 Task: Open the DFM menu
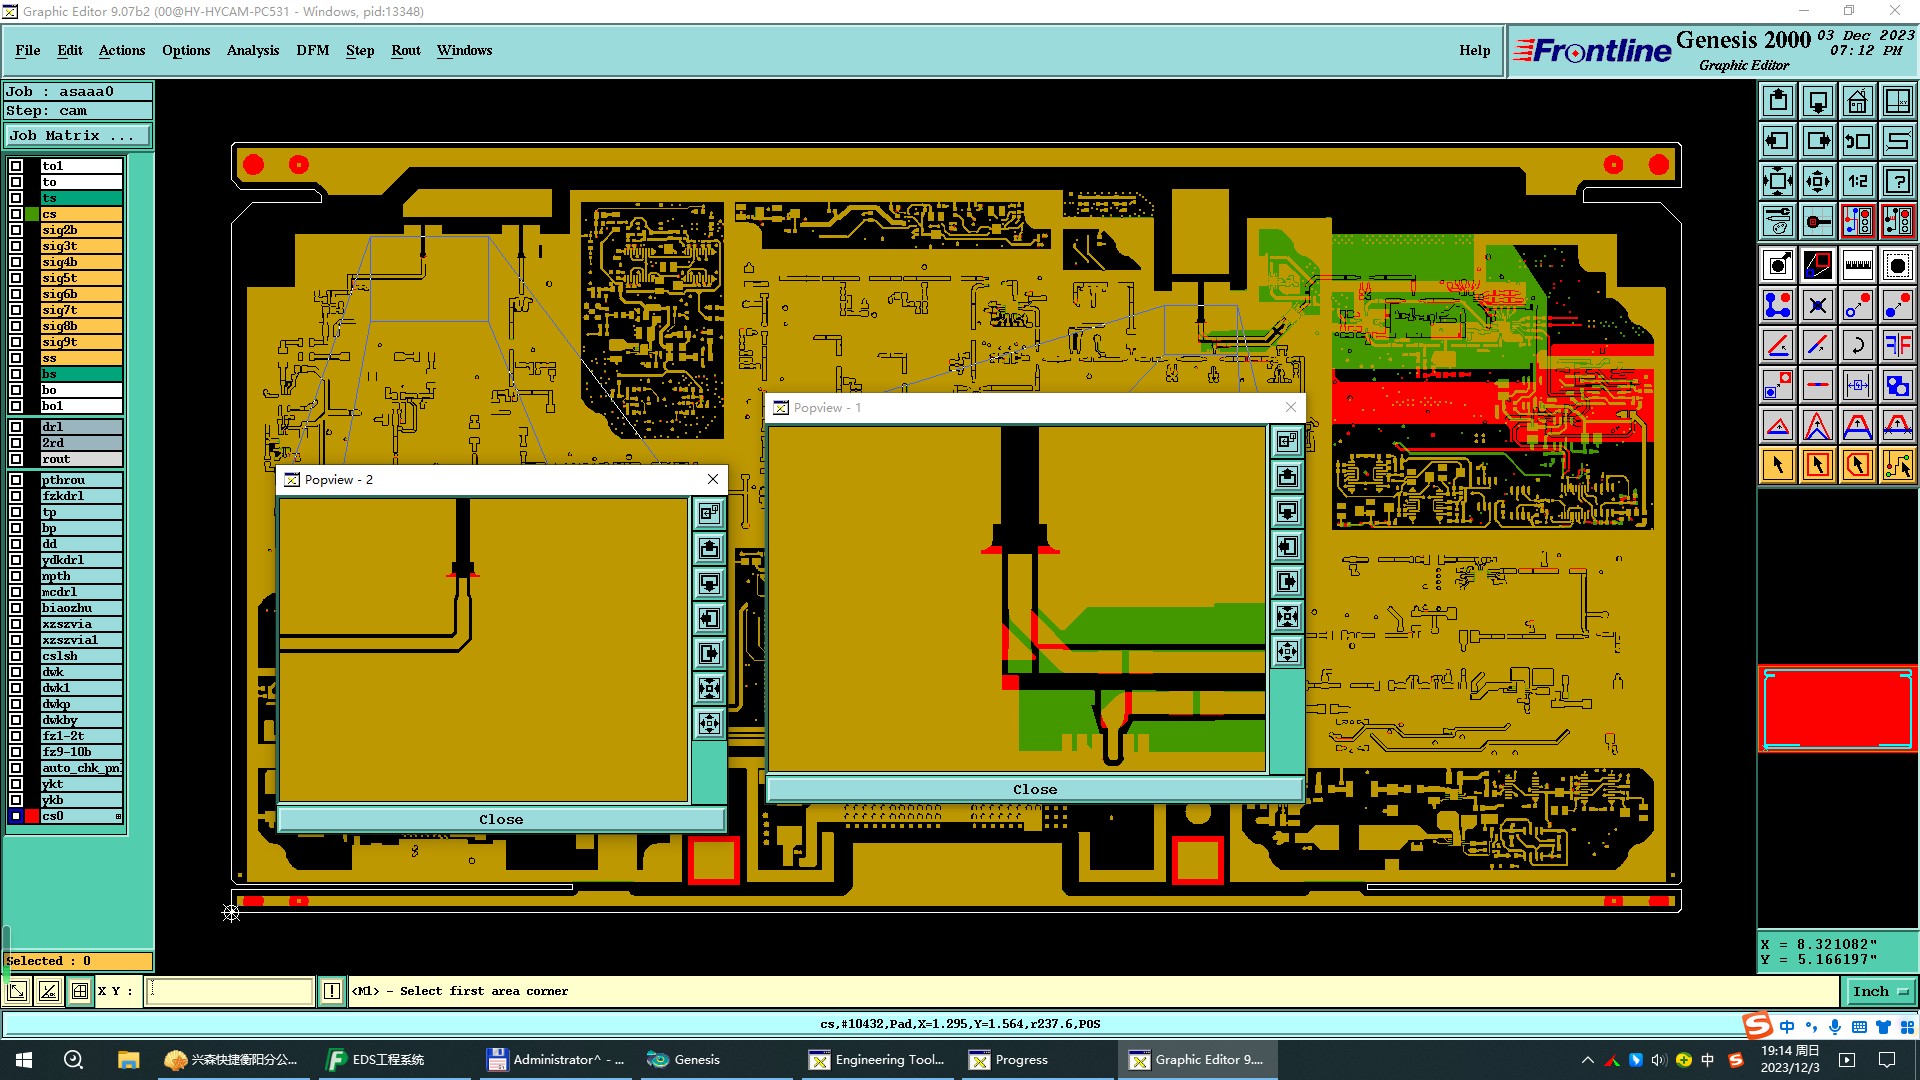tap(312, 50)
